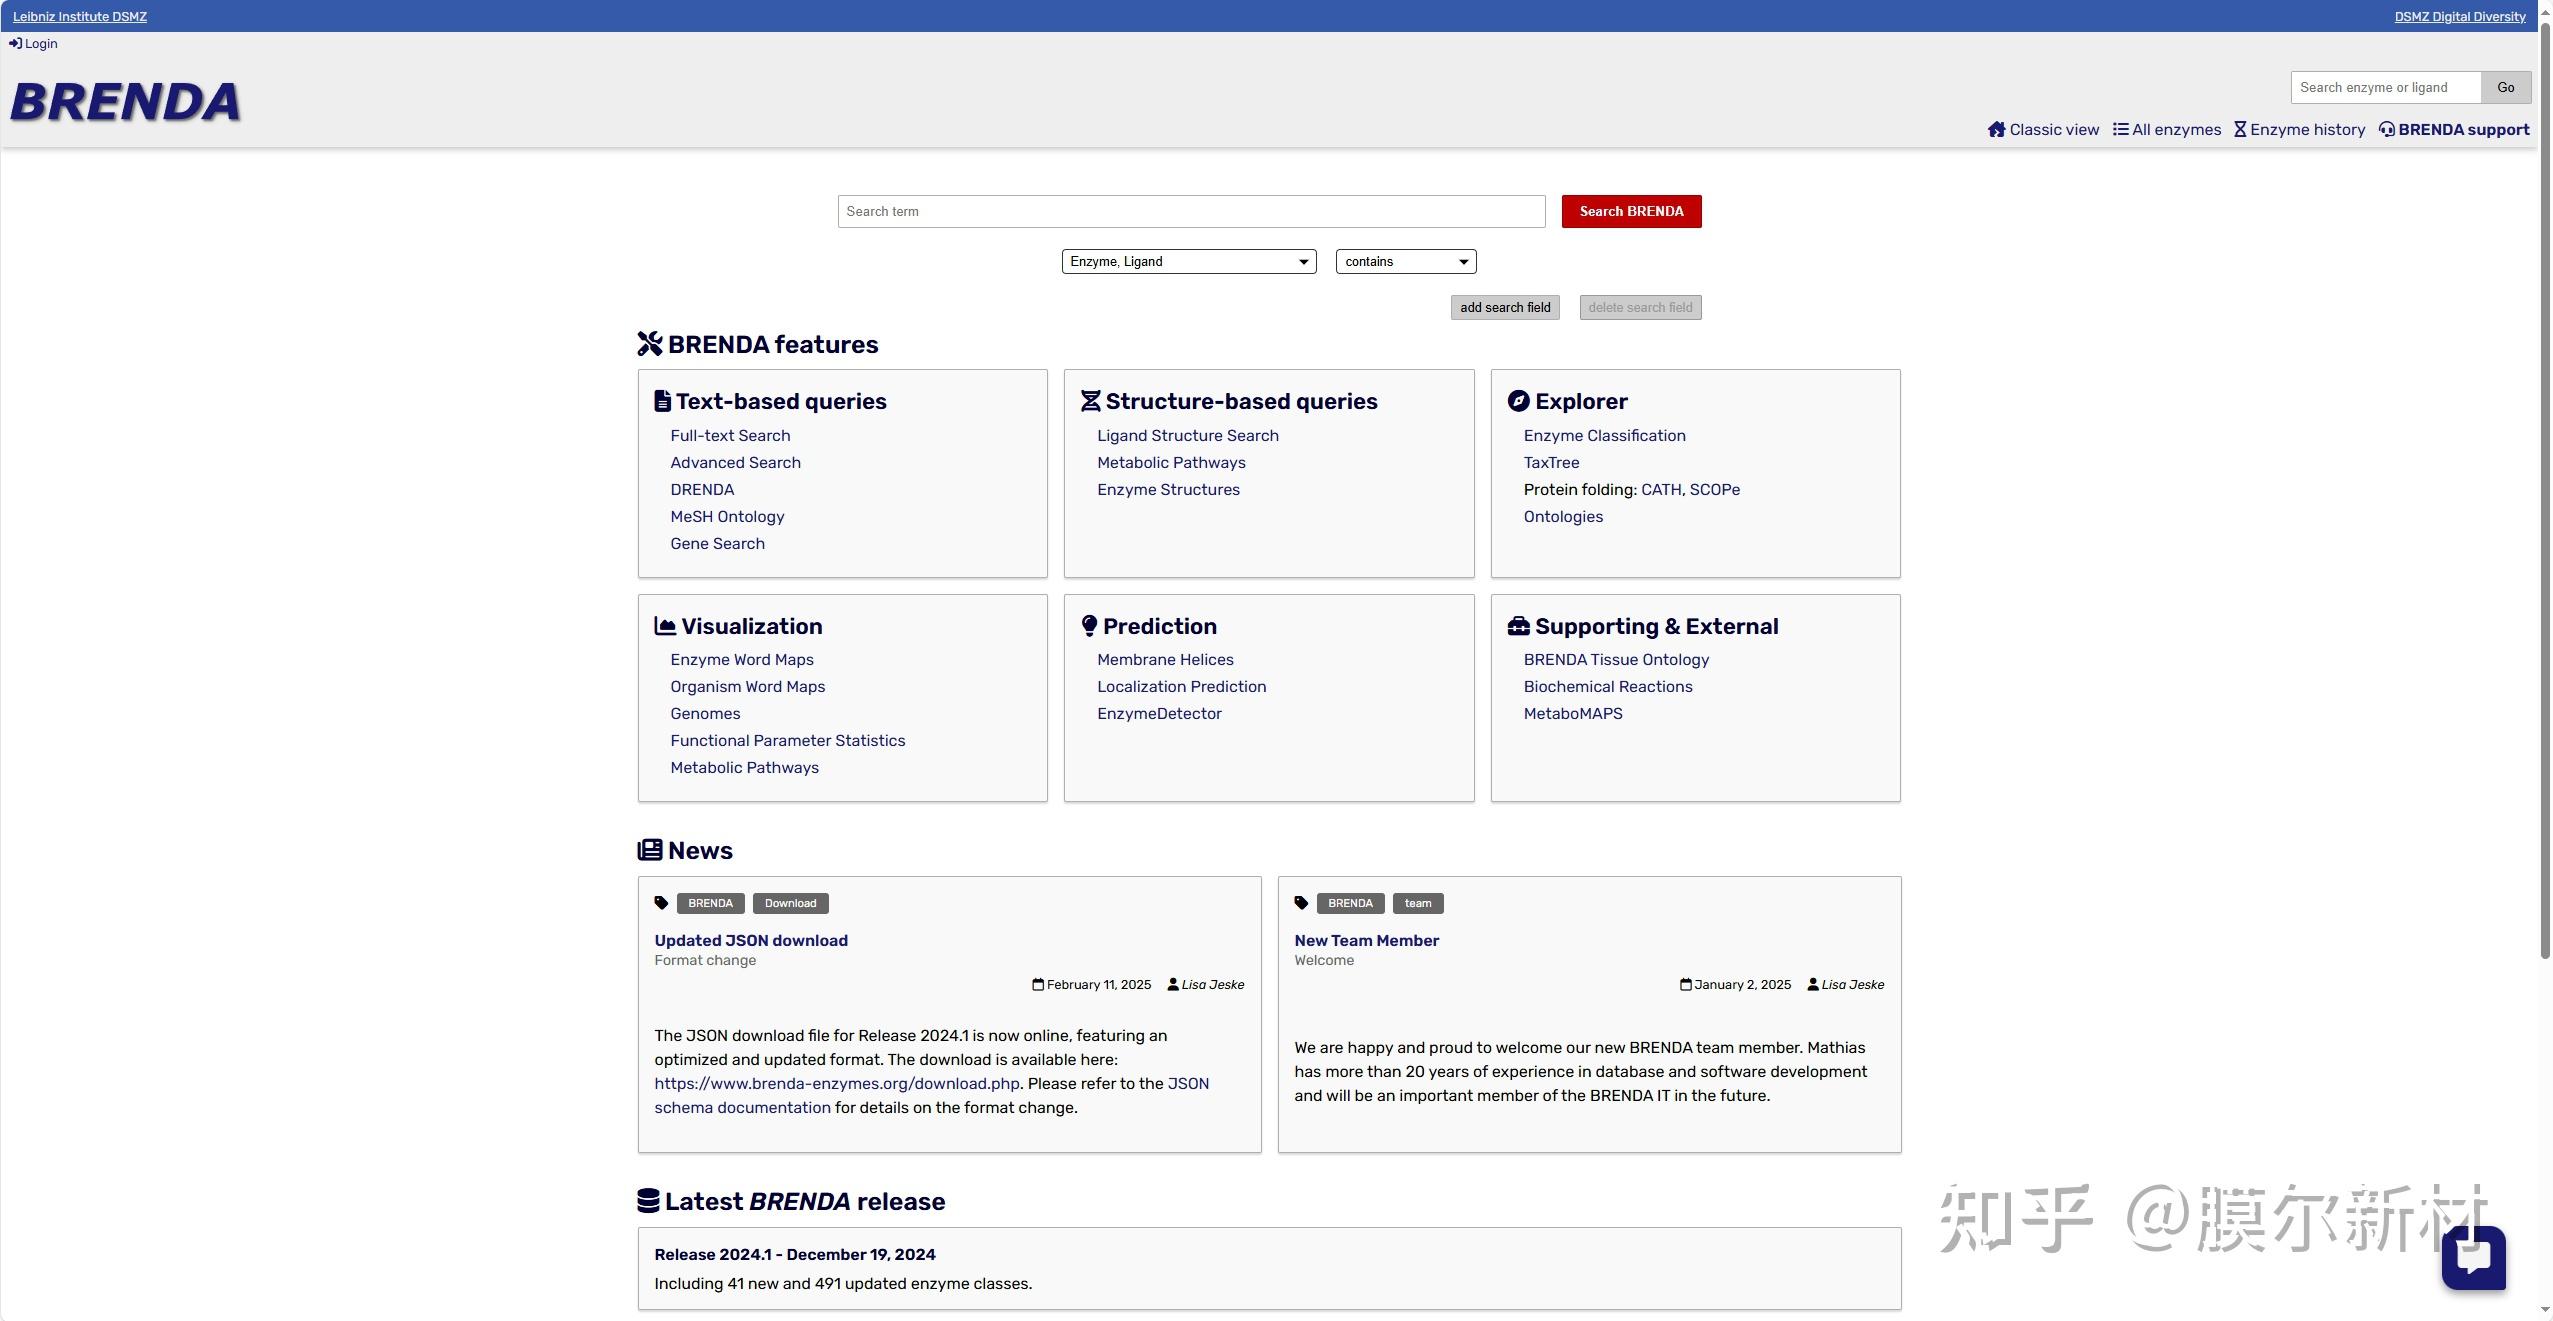Filter news by the Download tag
Screen dimensions: 2553x1321
[x=789, y=903]
